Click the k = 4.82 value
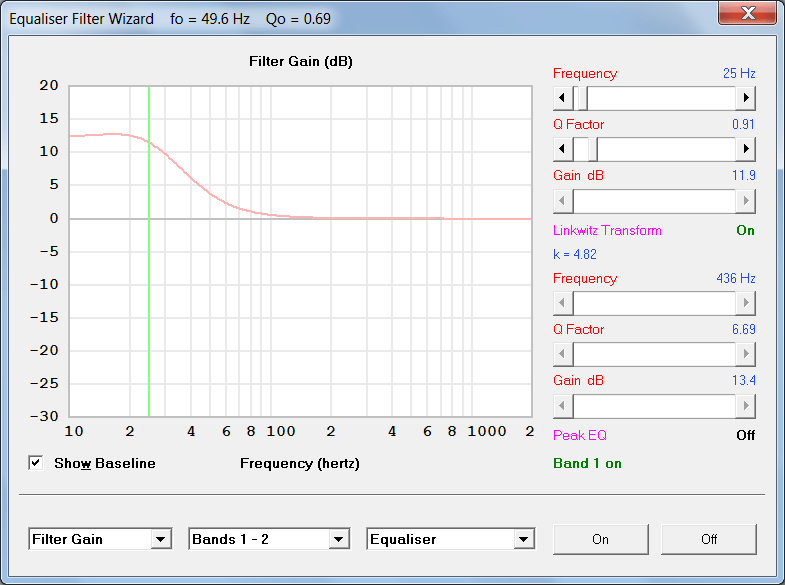 [575, 254]
